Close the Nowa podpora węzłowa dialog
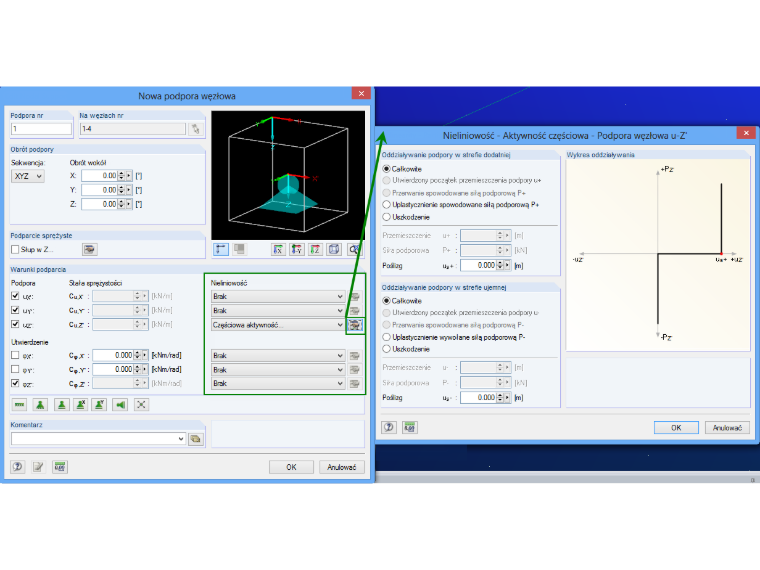Screen dimensions: 760x570 361,94
